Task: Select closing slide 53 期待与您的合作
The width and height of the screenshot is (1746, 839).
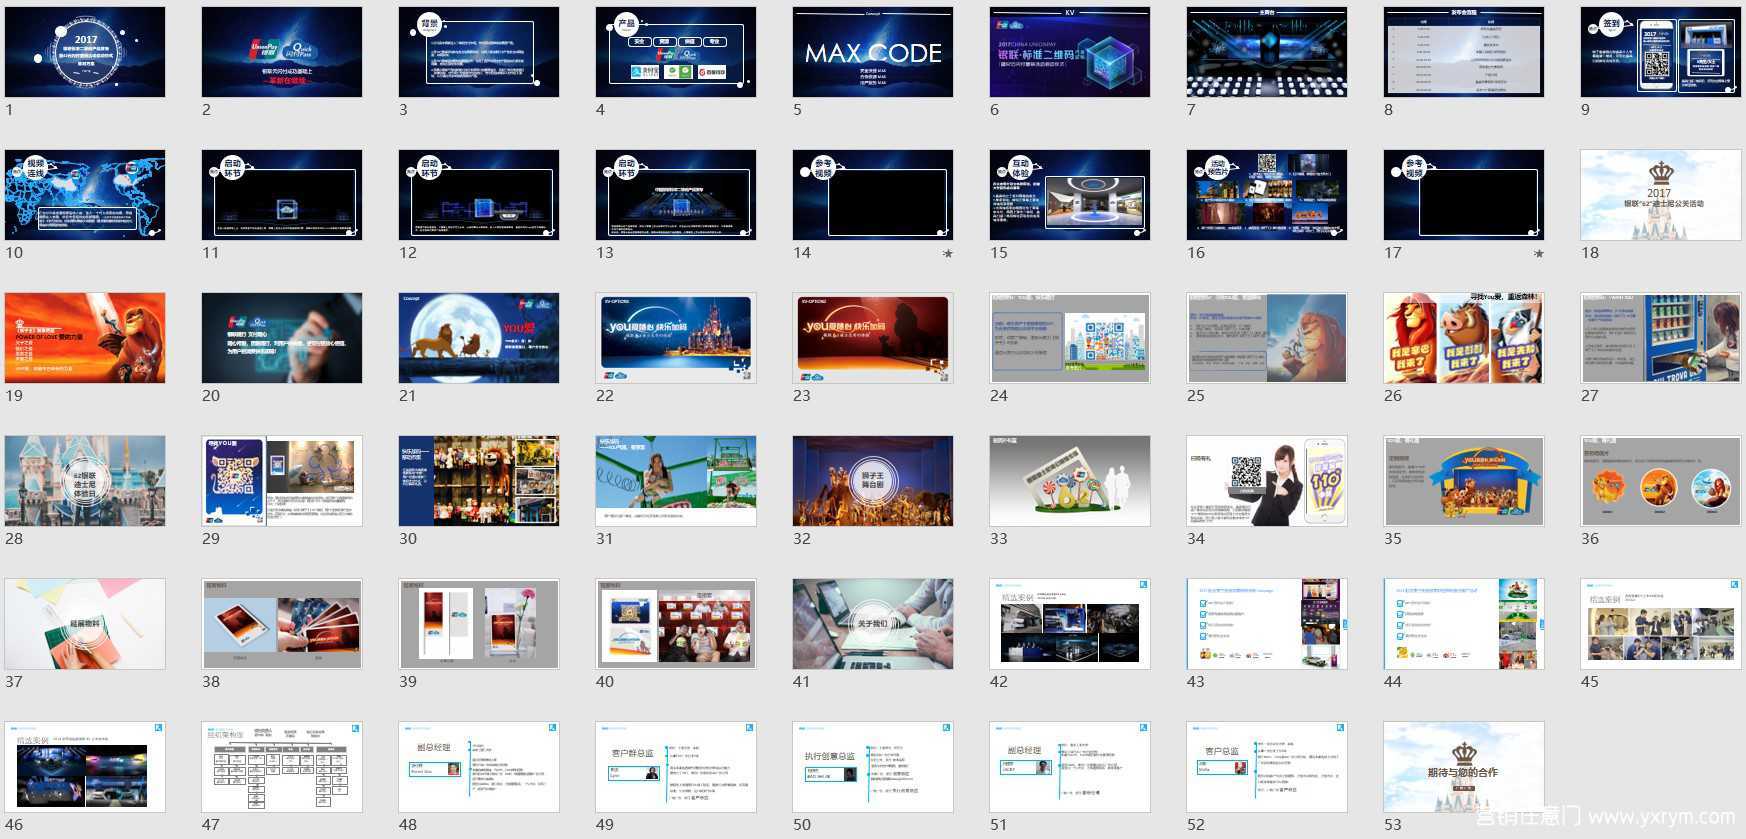Action: [1464, 767]
